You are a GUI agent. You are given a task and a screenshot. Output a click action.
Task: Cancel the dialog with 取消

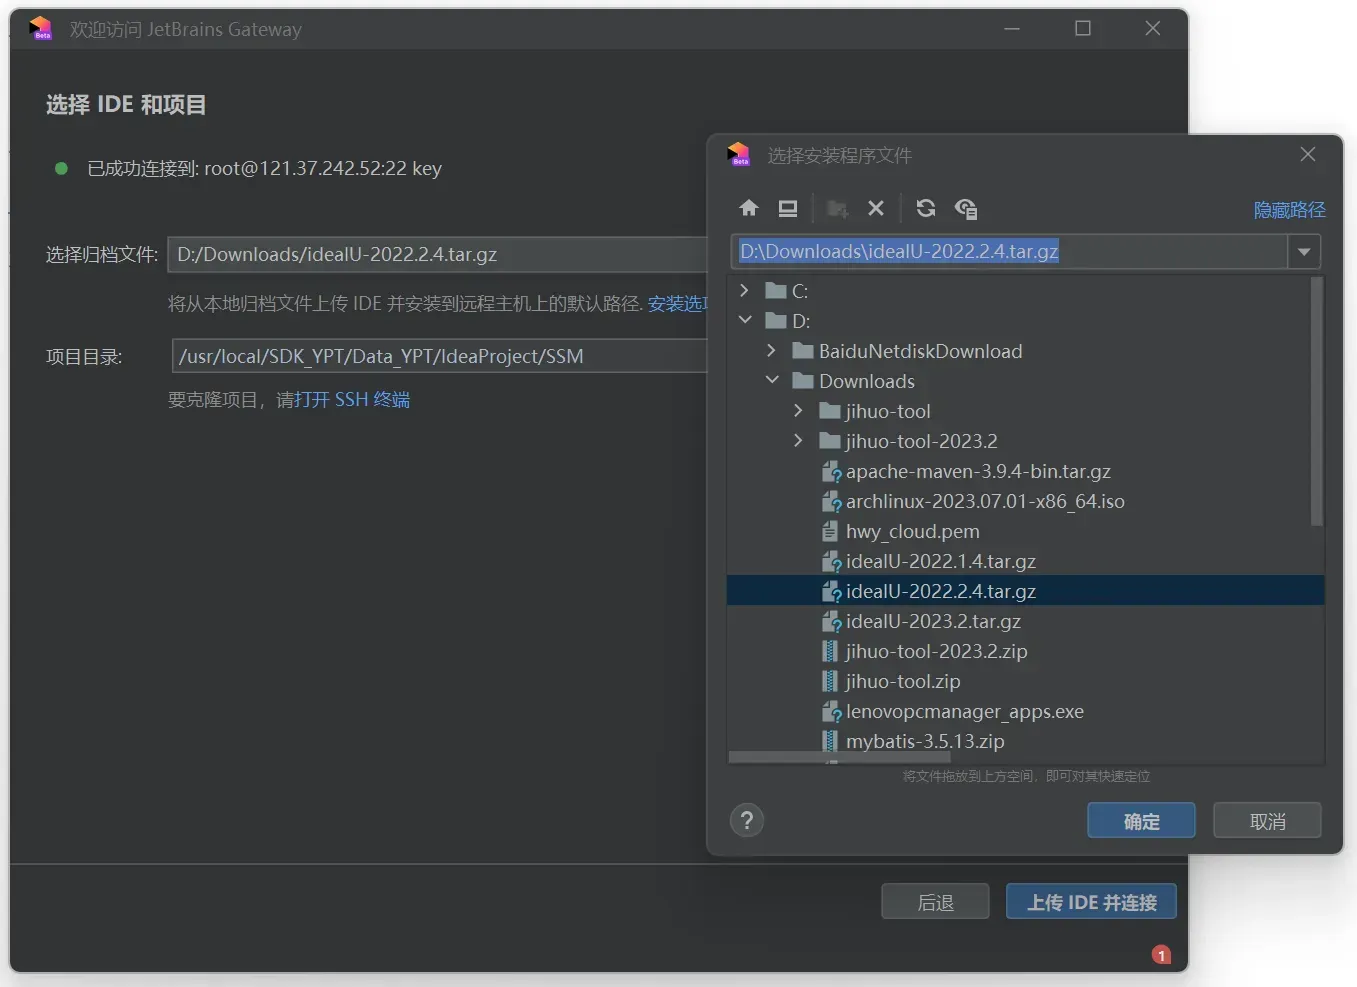[x=1267, y=821]
